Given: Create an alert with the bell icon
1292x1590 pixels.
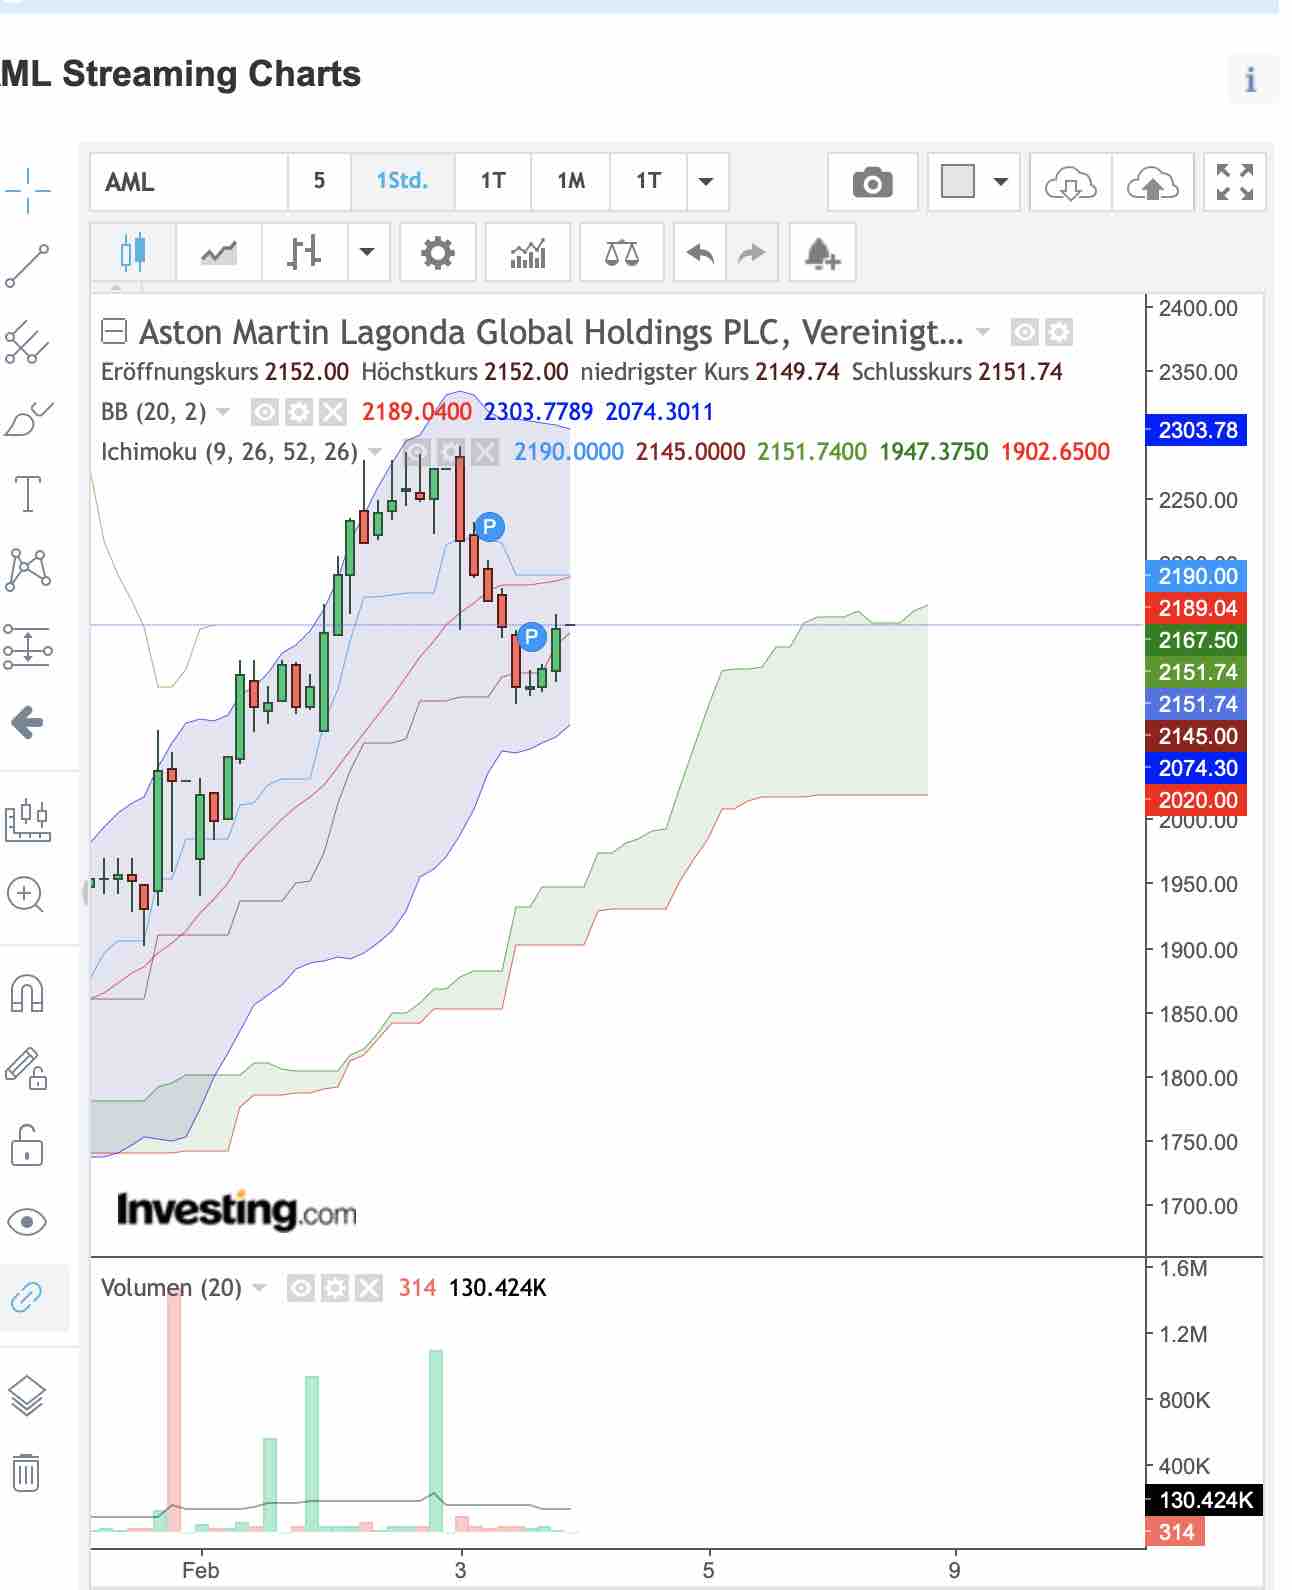Looking at the screenshot, I should (822, 252).
